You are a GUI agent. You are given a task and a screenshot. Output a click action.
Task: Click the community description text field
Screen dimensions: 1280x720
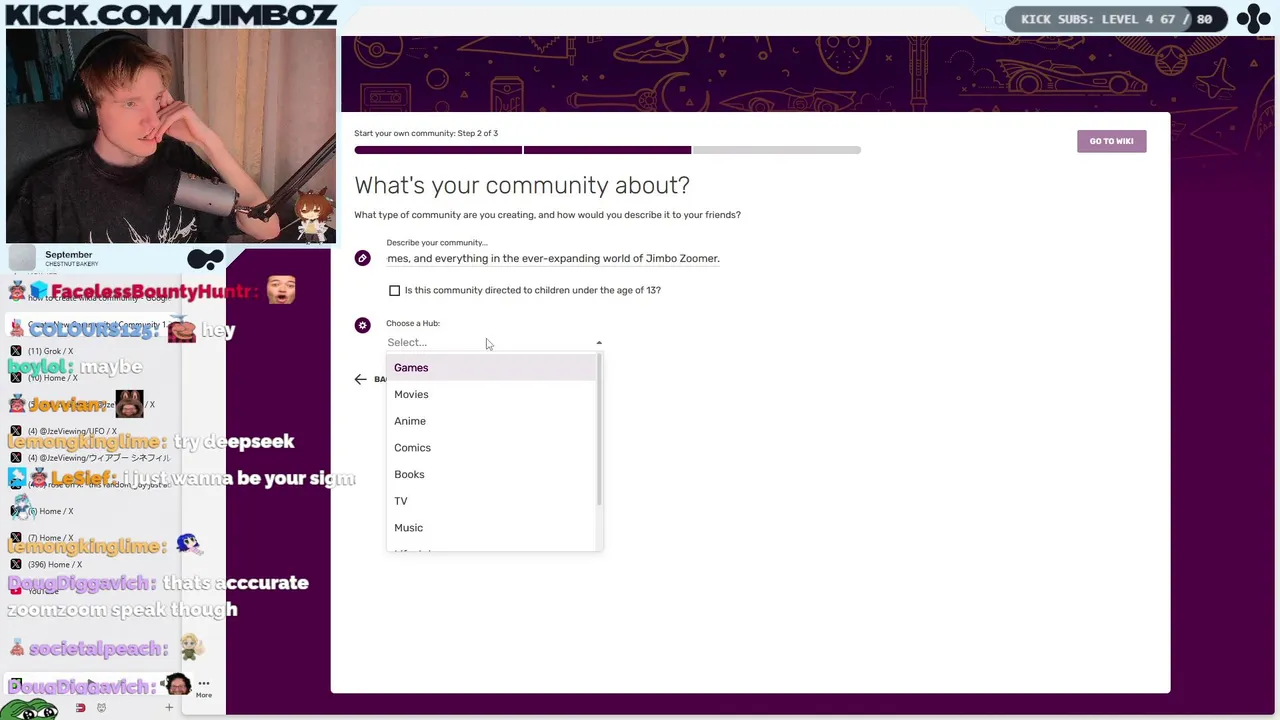coord(553,258)
